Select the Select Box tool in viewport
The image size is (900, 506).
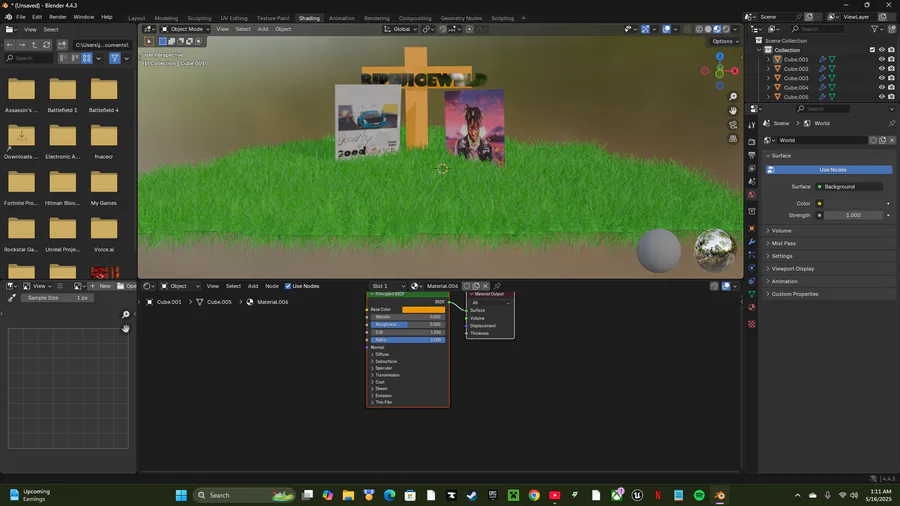[149, 41]
